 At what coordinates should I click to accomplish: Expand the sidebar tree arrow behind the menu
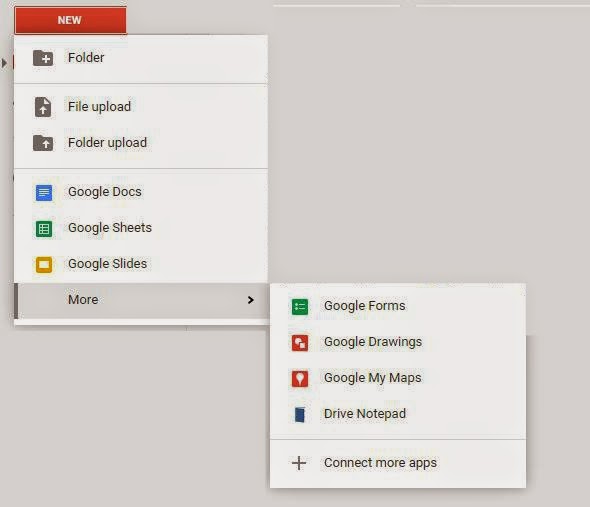(4, 63)
